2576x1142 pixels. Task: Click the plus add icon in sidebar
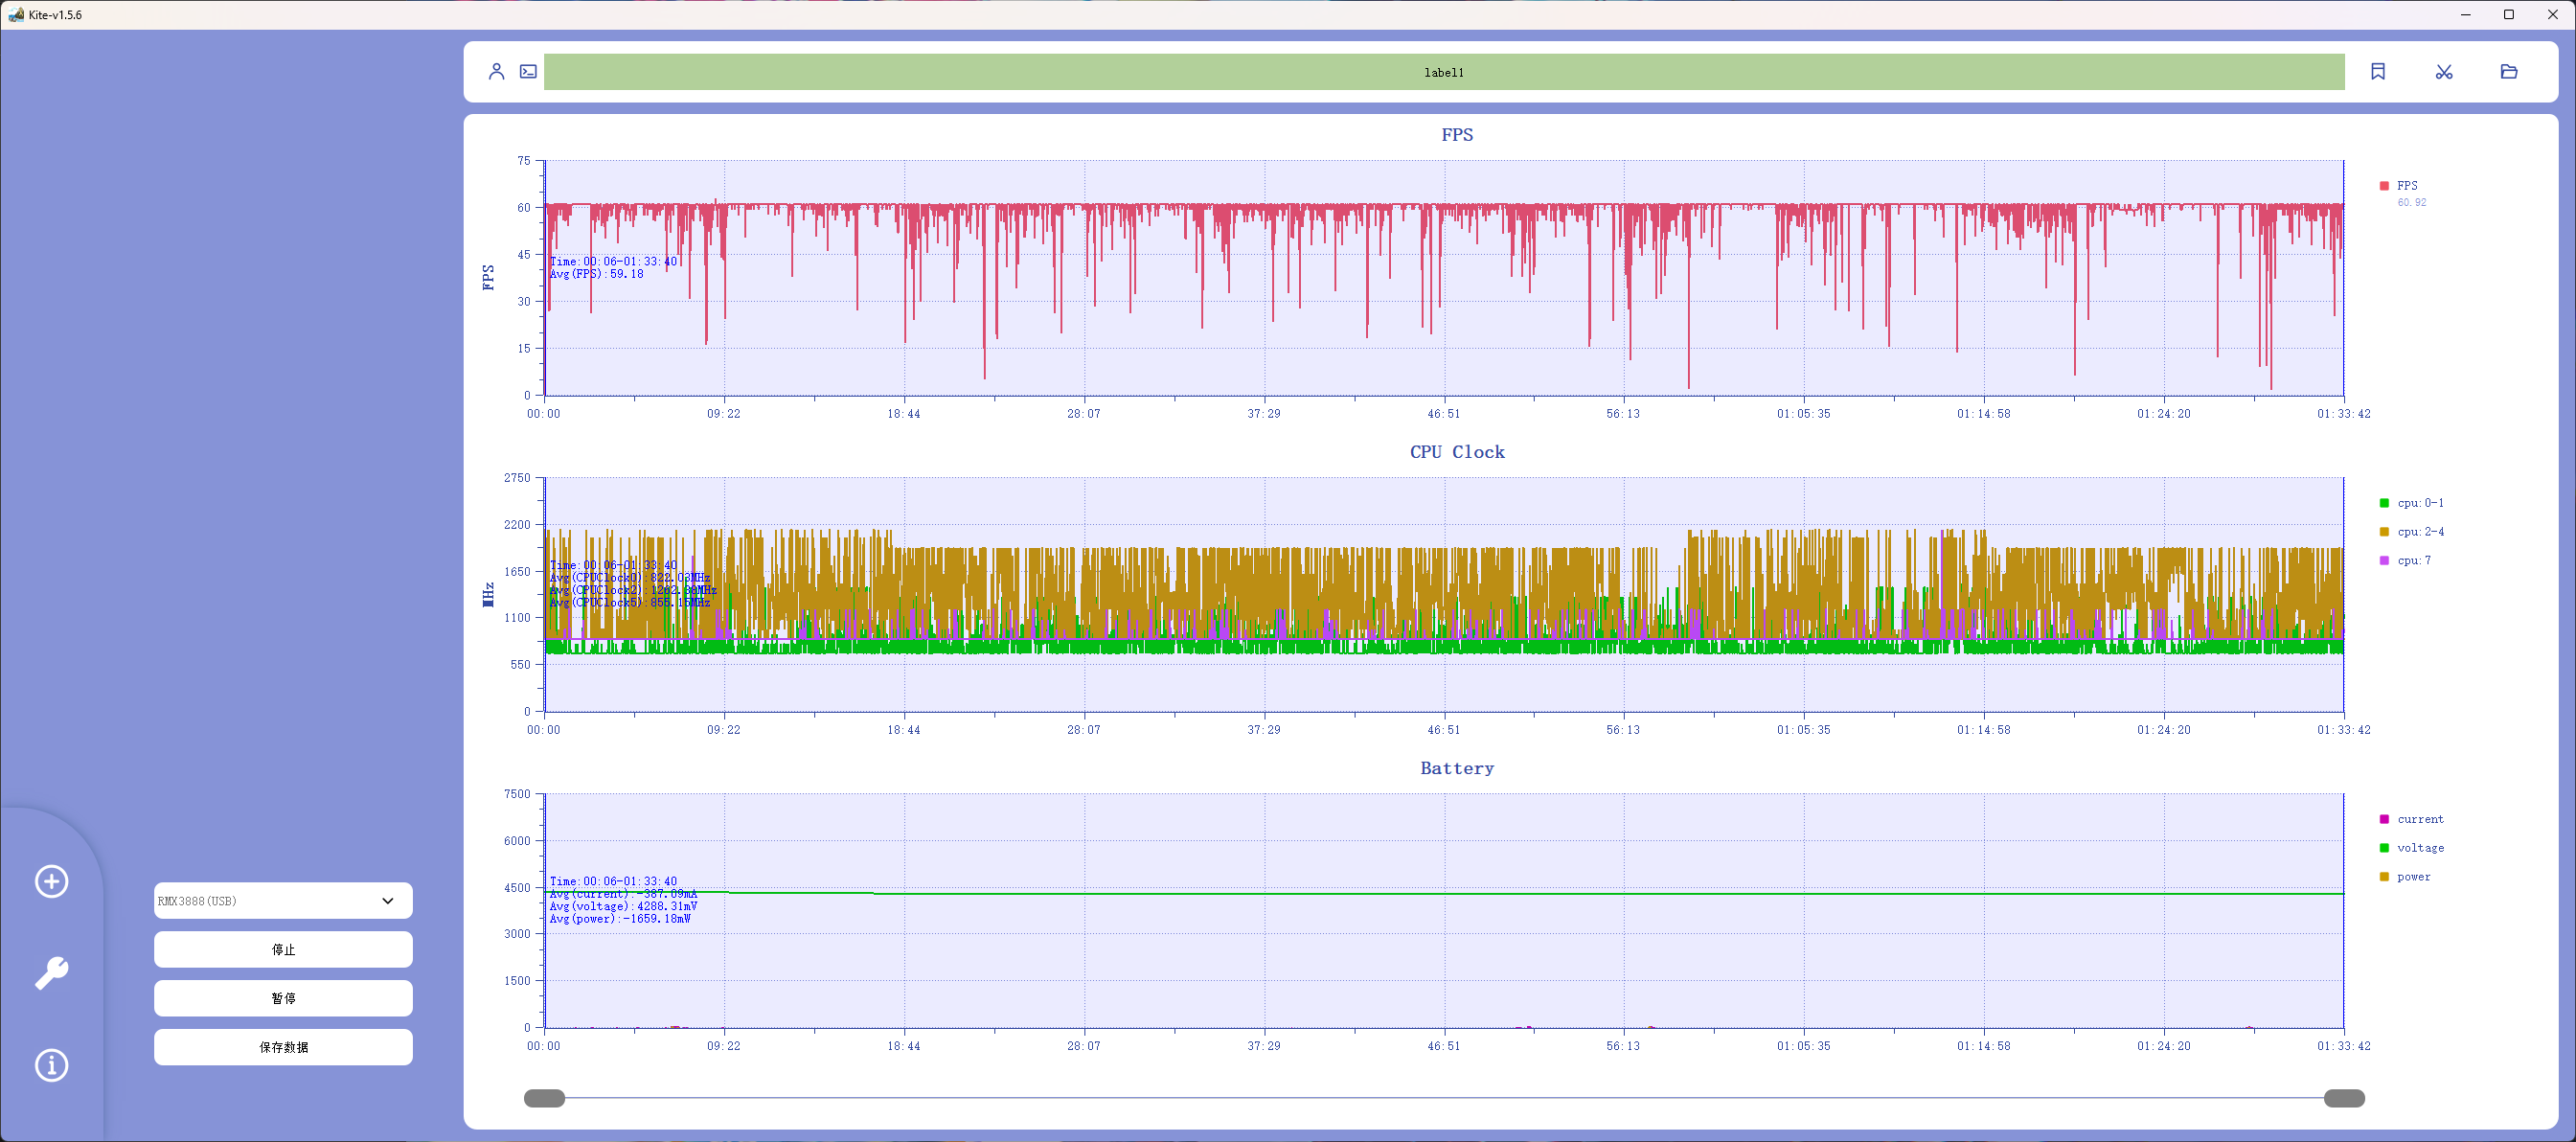click(52, 881)
